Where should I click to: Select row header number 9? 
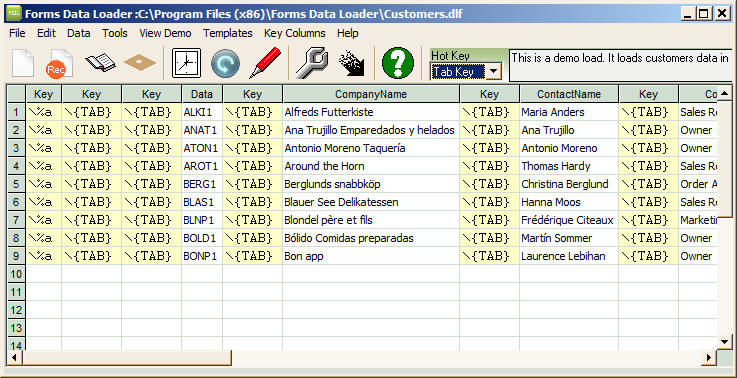[17, 256]
